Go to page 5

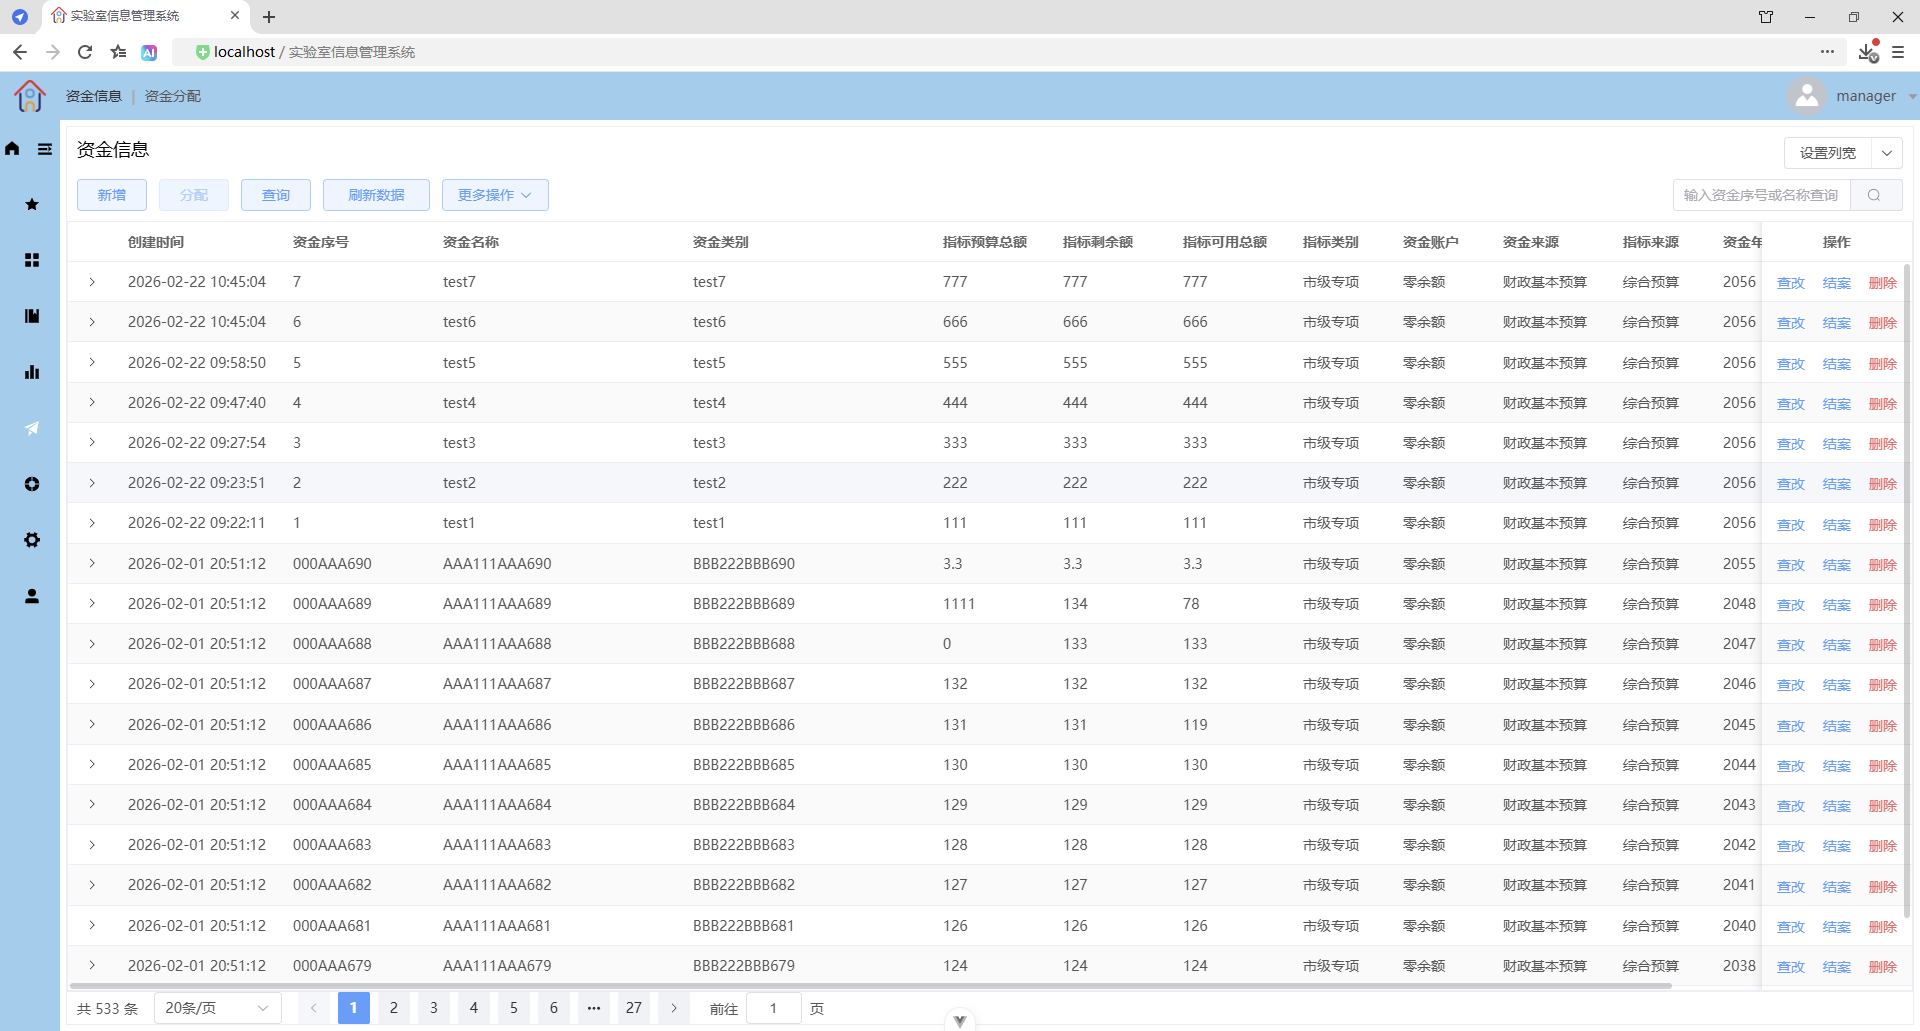[x=514, y=1008]
